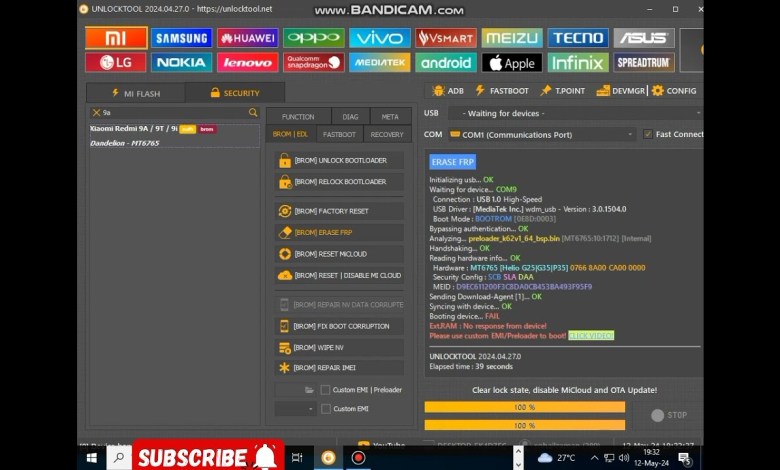780x470 pixels.
Task: Click [BROM] RELOCK BOOTLOADER button
Action: click(x=339, y=182)
